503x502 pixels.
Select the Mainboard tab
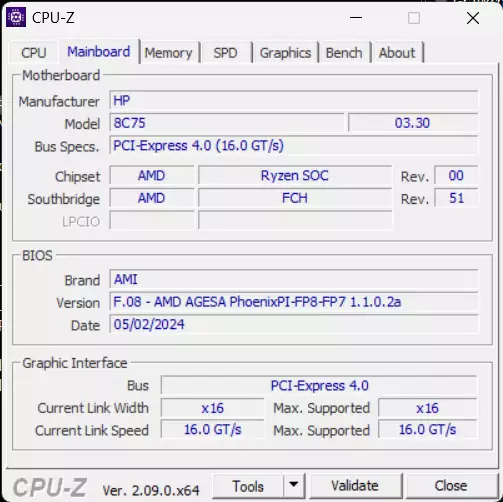[99, 52]
